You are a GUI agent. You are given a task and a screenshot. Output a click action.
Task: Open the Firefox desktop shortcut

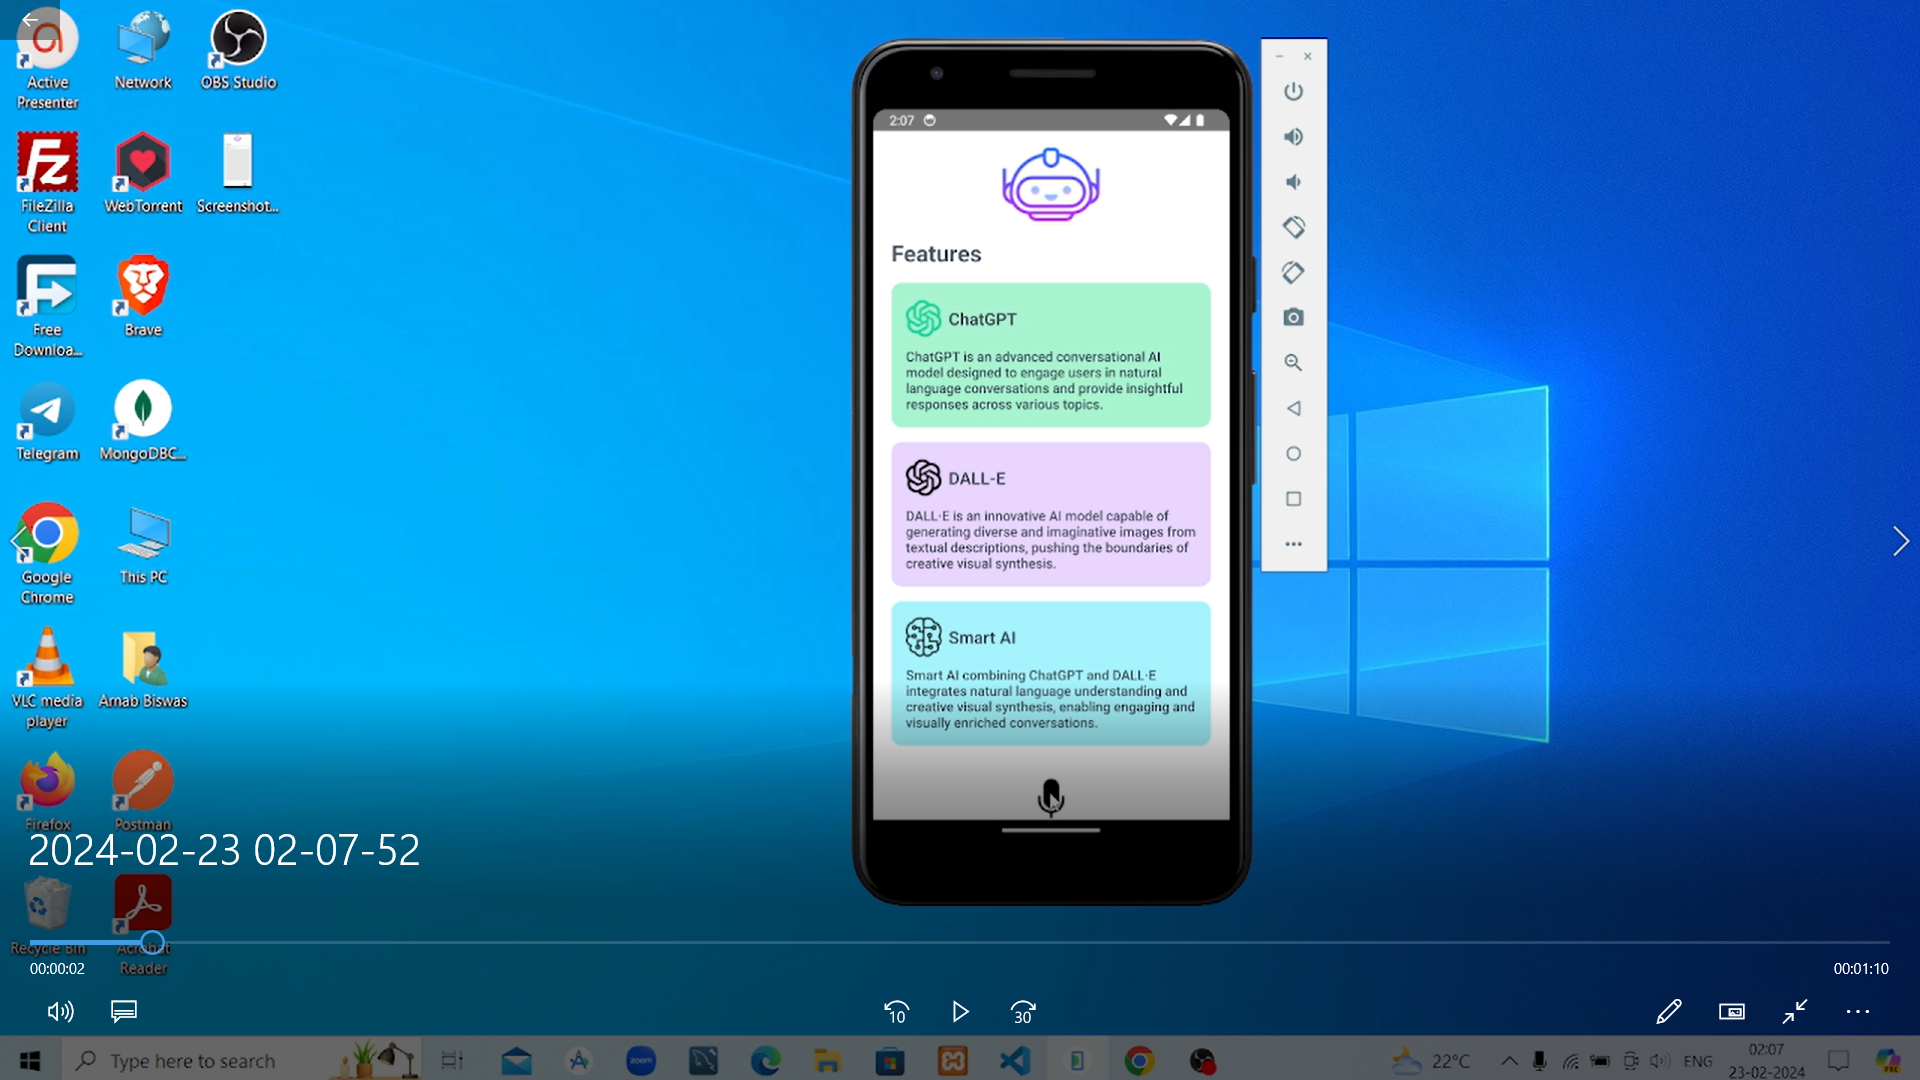click(x=47, y=791)
